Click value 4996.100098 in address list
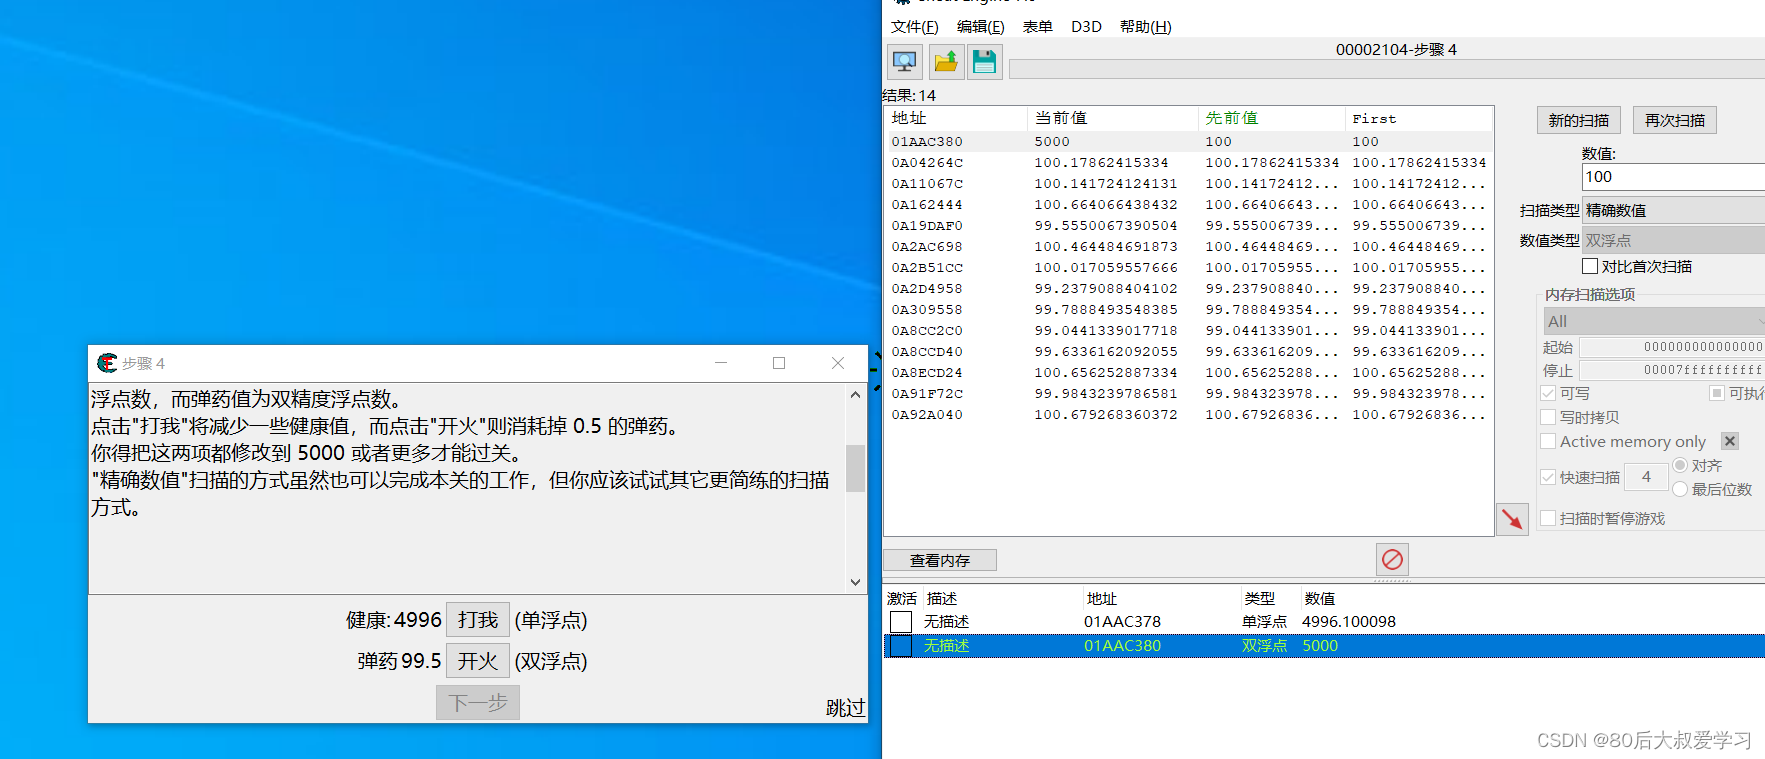1765x759 pixels. coord(1349,622)
